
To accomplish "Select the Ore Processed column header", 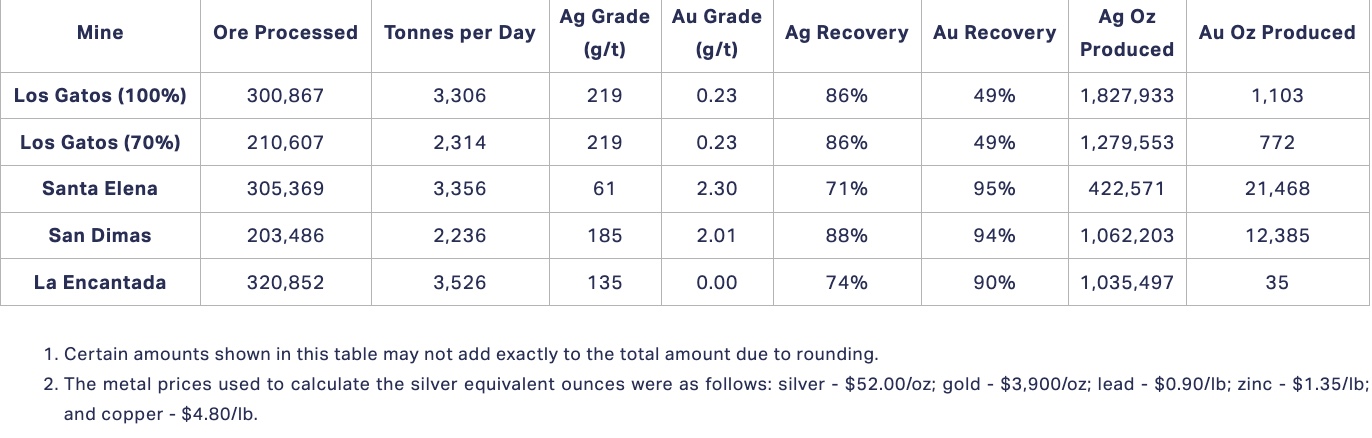I will (x=285, y=33).
